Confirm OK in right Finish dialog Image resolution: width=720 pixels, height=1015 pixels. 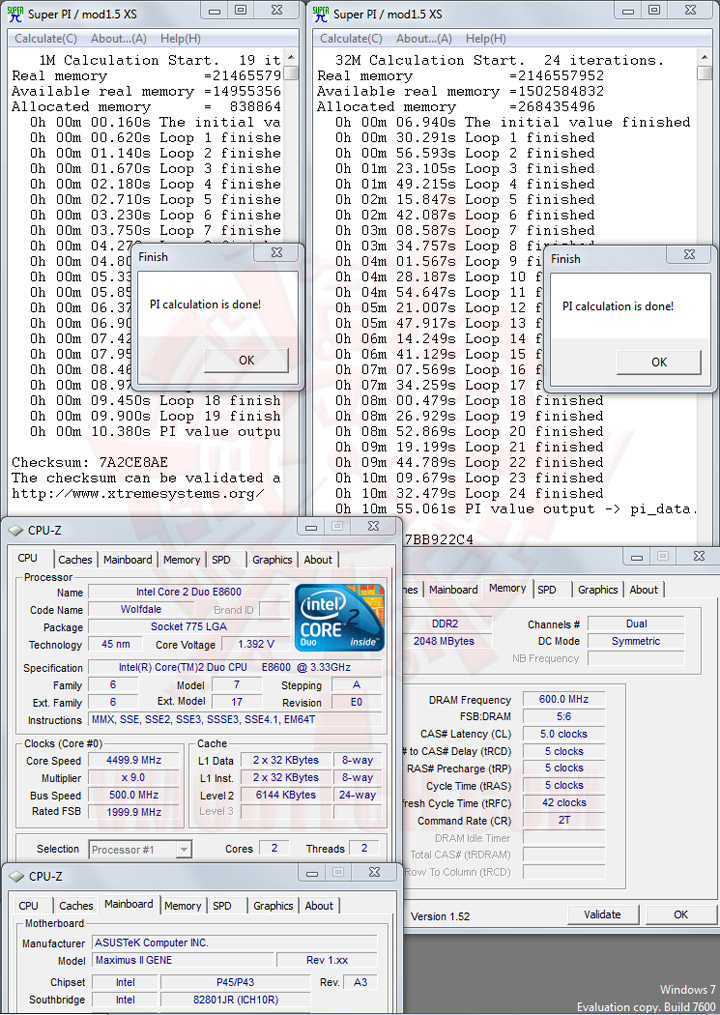(658, 362)
